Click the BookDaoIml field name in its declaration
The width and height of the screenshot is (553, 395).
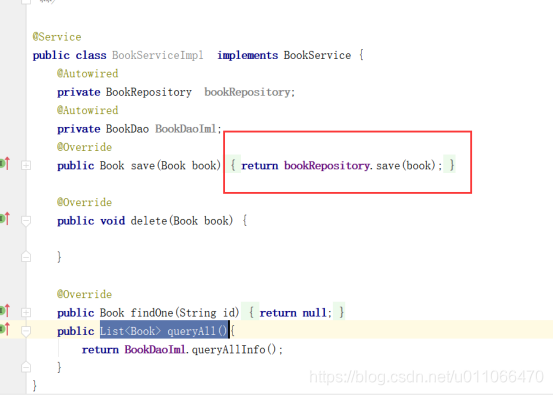point(186,129)
